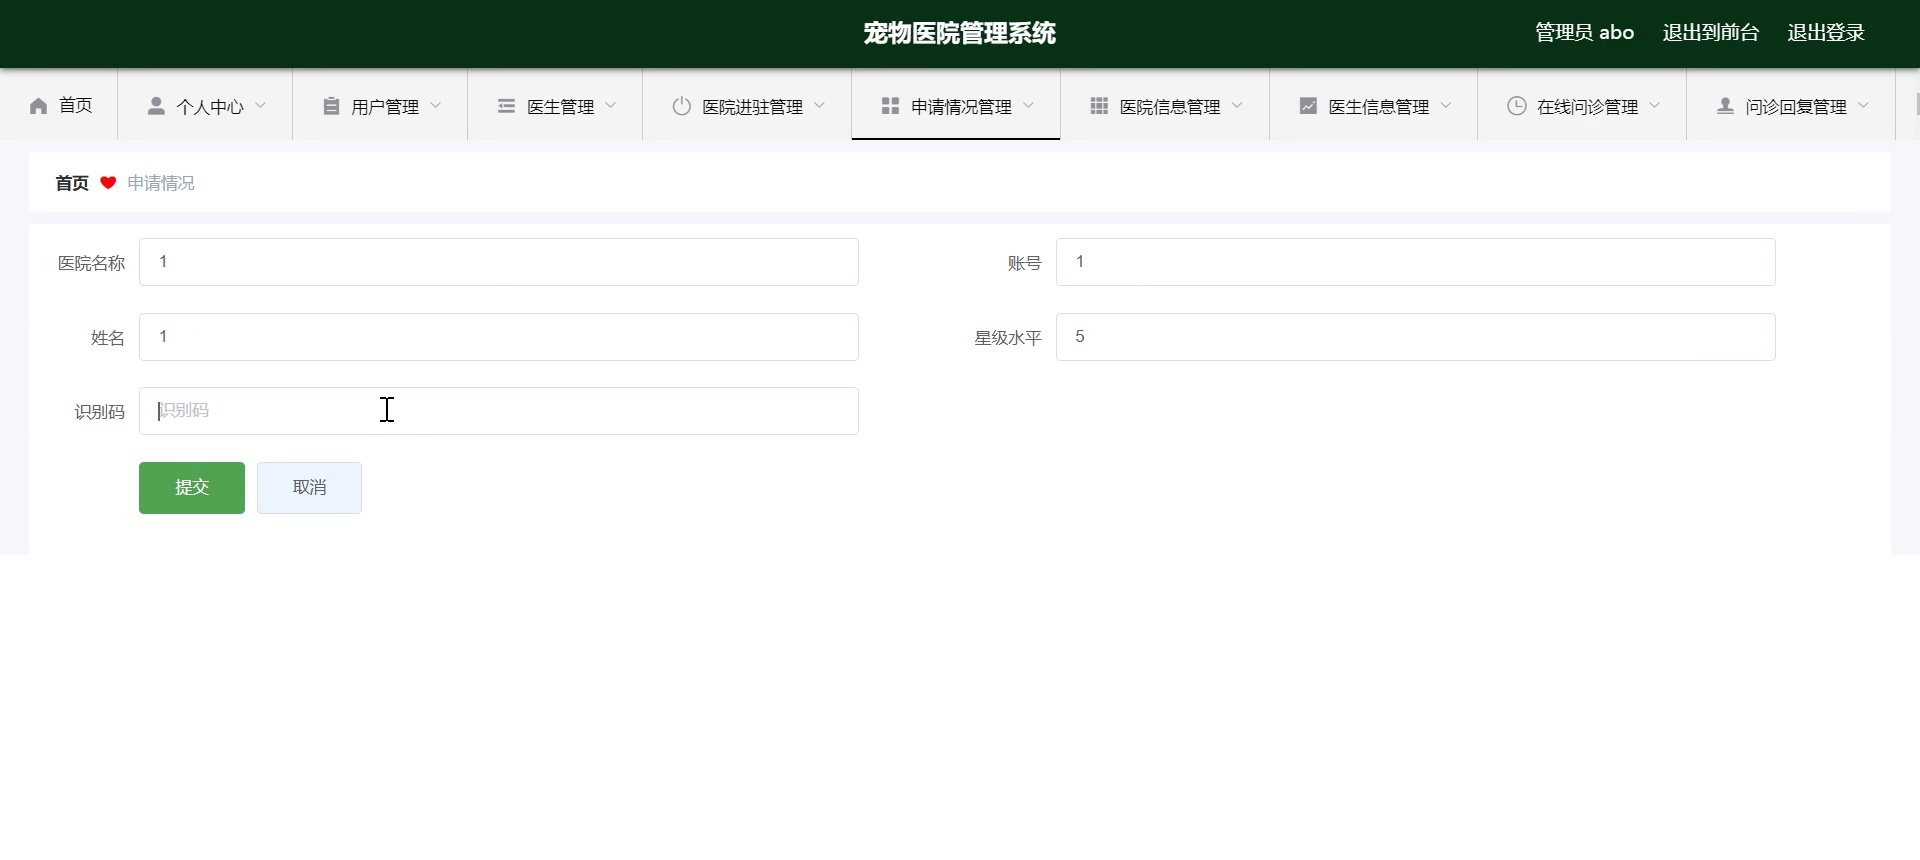Click the grid icon beside 申请情况管理

890,106
